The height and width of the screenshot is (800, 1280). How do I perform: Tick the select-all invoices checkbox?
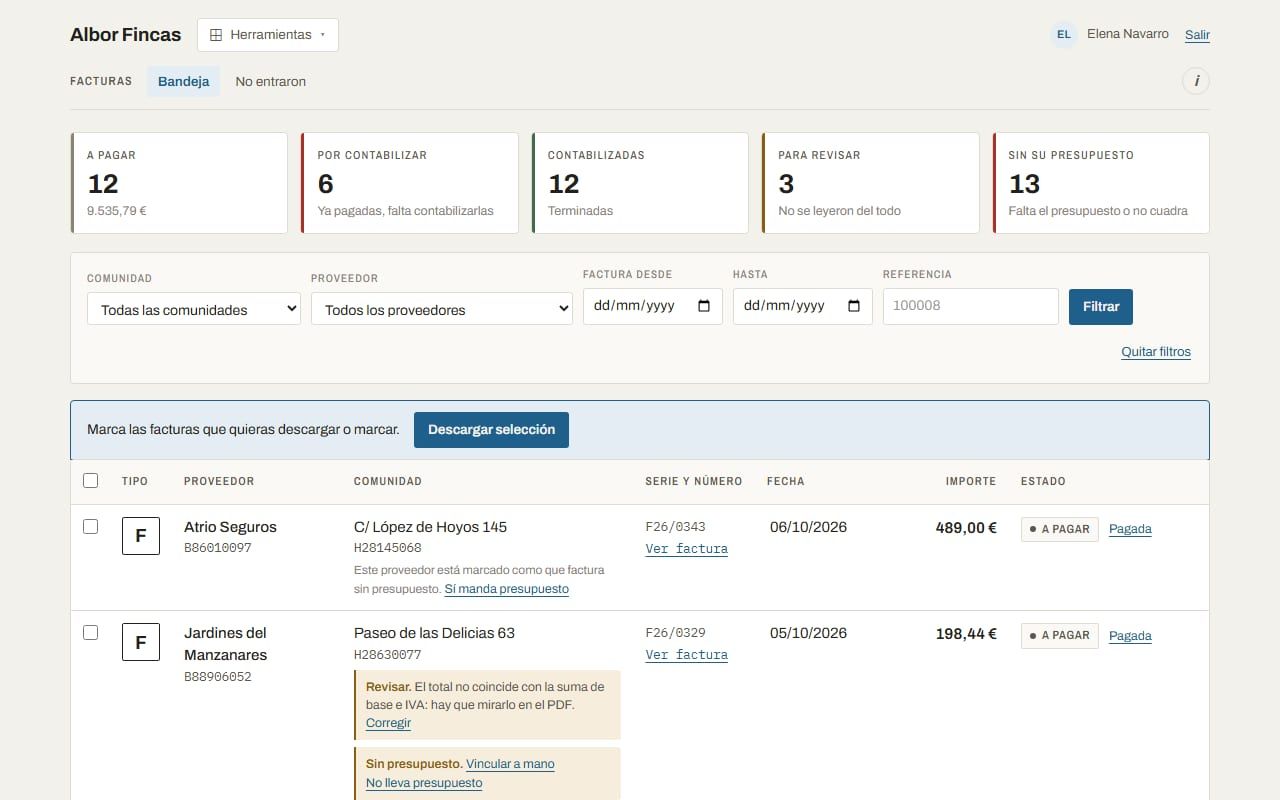pos(91,481)
